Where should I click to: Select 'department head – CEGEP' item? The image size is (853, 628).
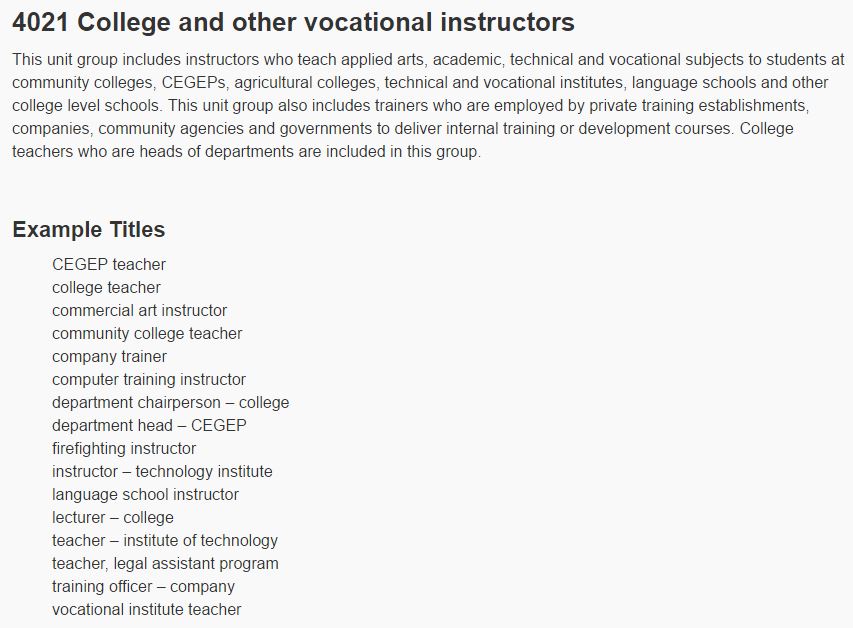(149, 426)
